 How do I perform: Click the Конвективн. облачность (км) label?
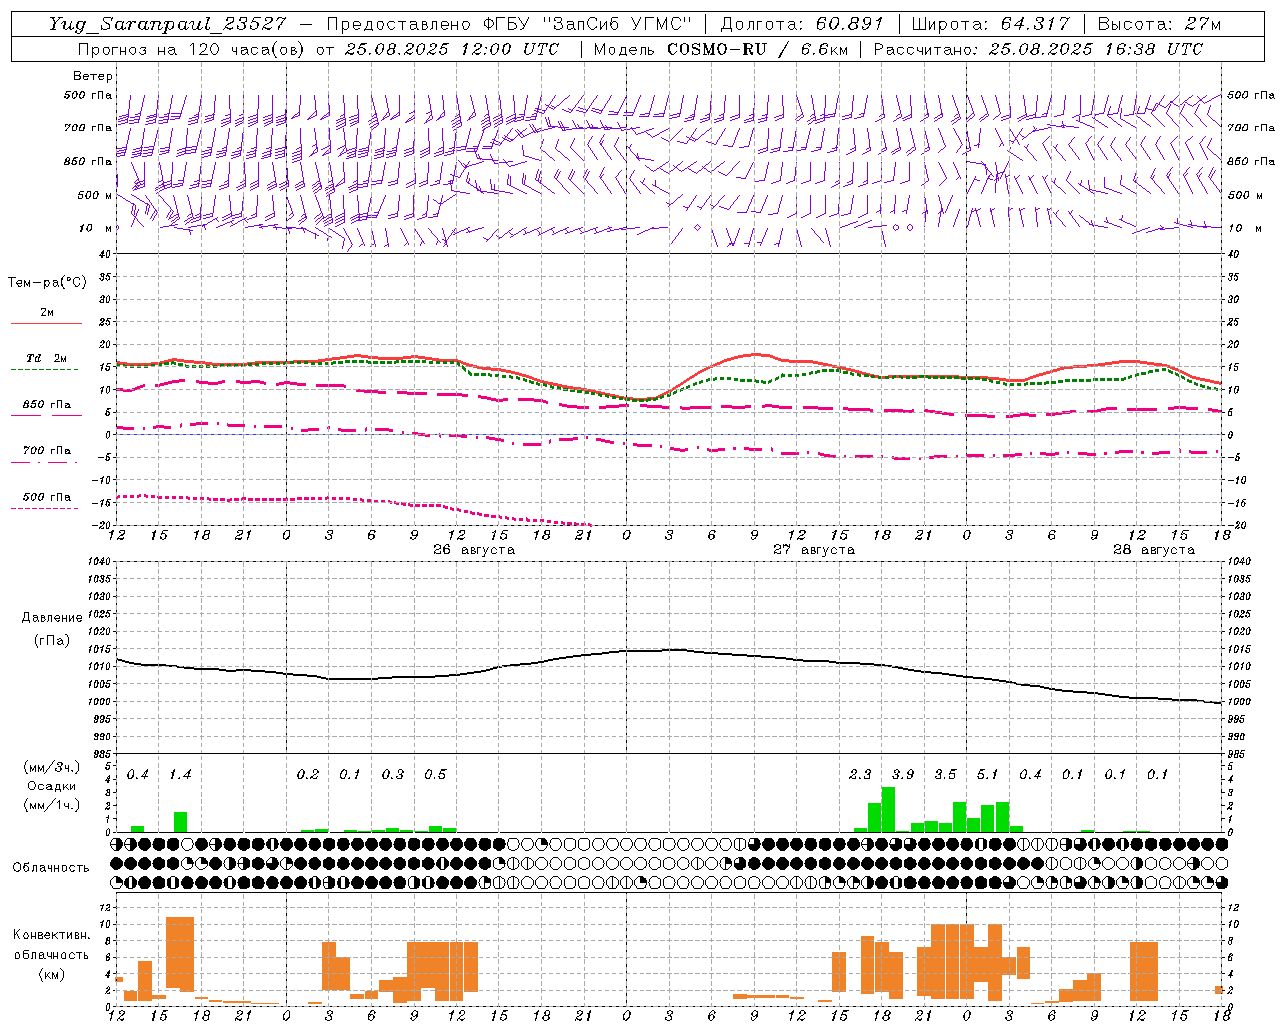pos(51,954)
